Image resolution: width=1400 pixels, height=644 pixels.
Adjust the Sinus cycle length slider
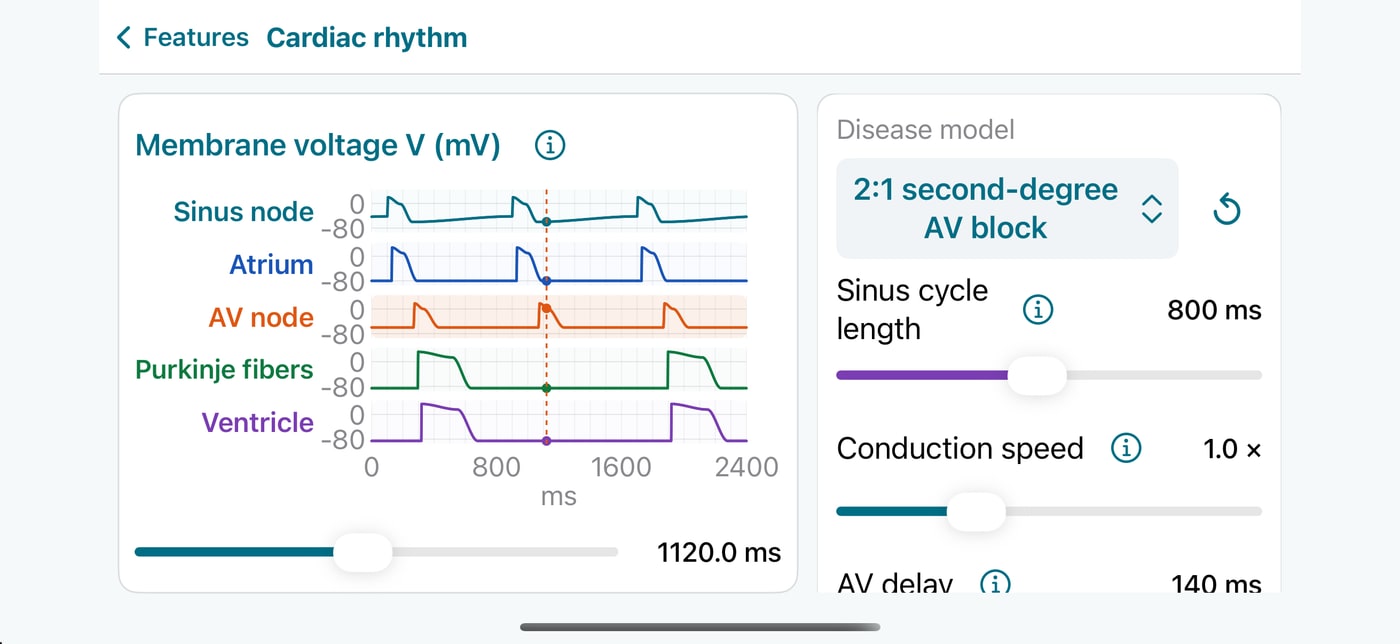click(1037, 375)
